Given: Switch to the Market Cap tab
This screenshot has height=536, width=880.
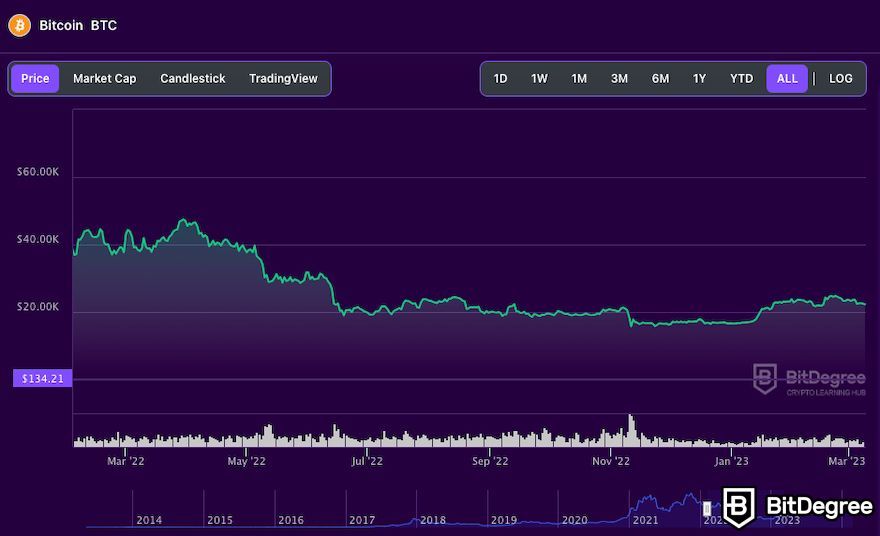Looking at the screenshot, I should pyautogui.click(x=104, y=79).
